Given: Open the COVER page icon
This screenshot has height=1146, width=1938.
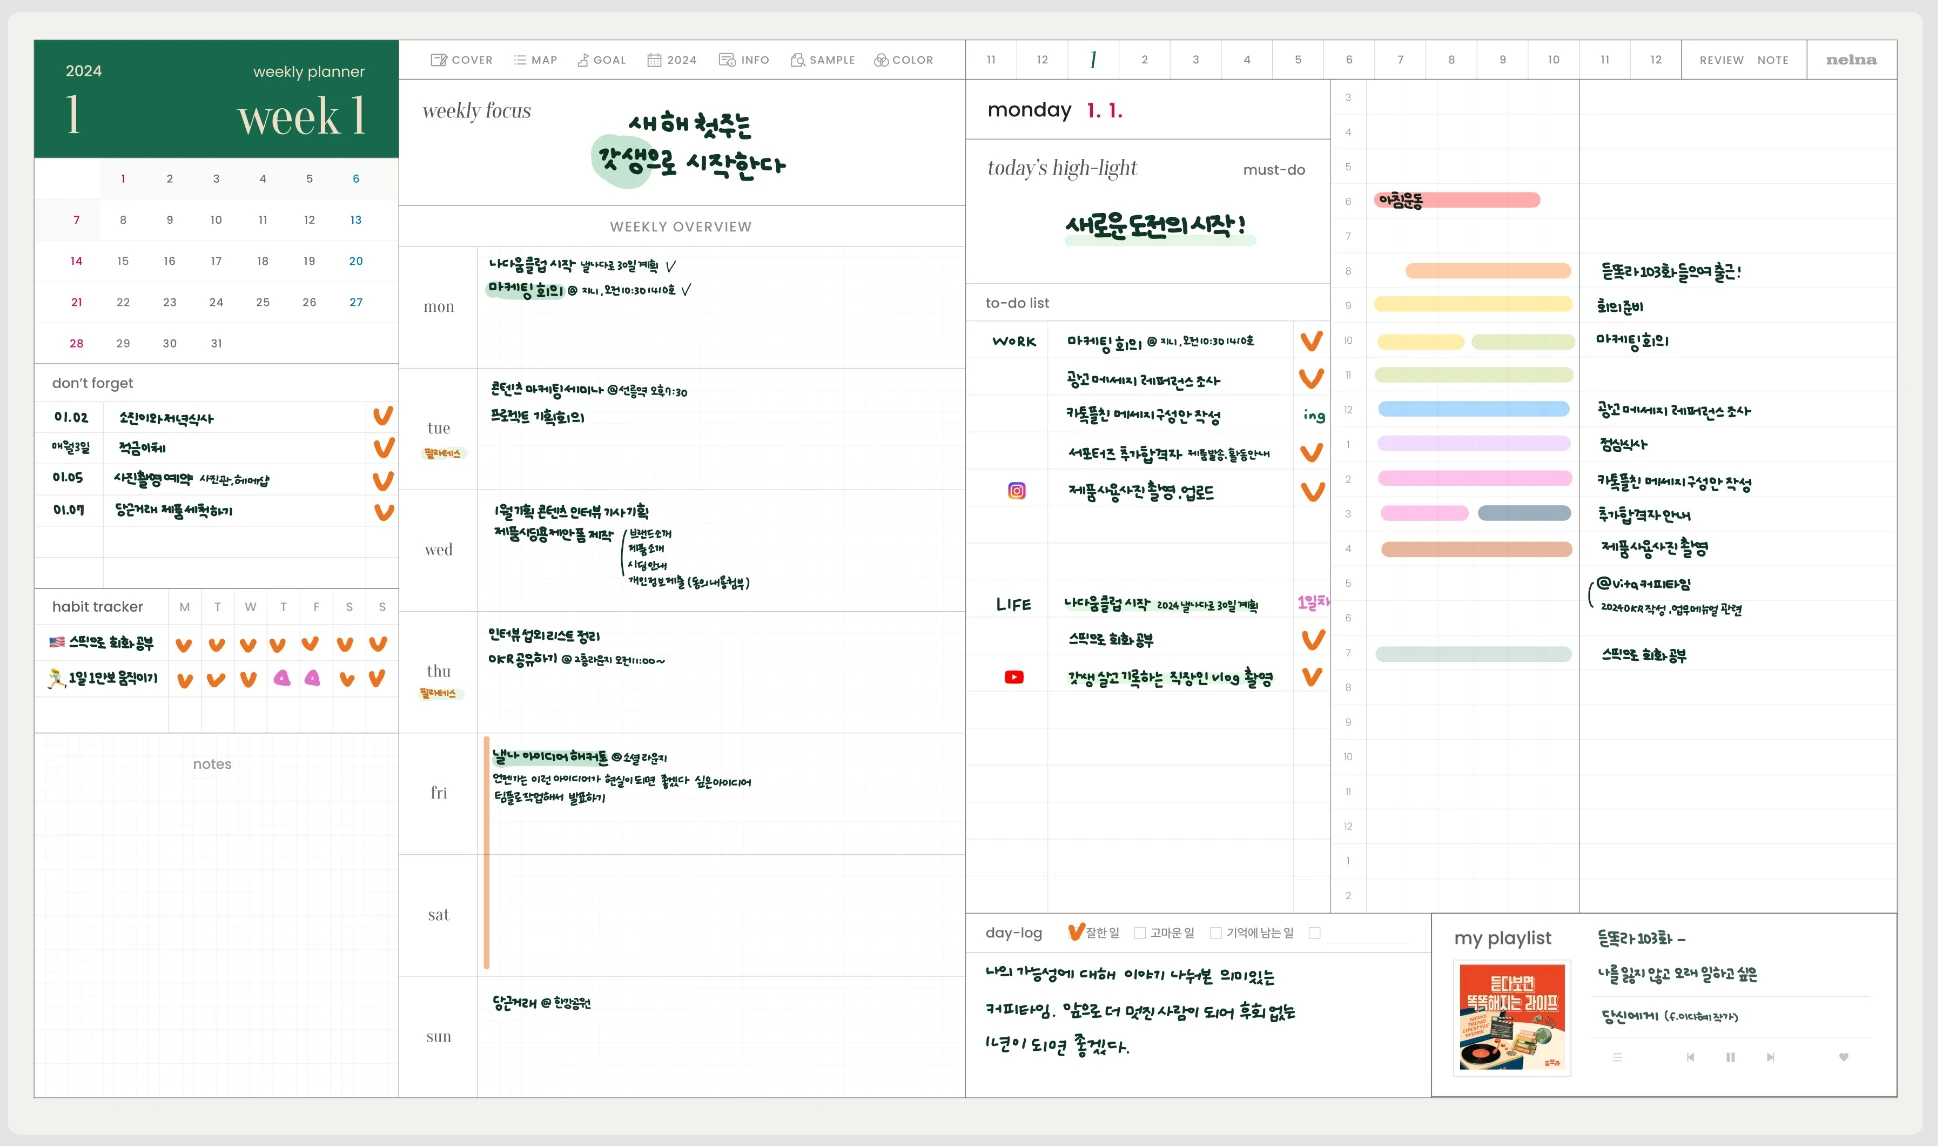Looking at the screenshot, I should tap(439, 60).
